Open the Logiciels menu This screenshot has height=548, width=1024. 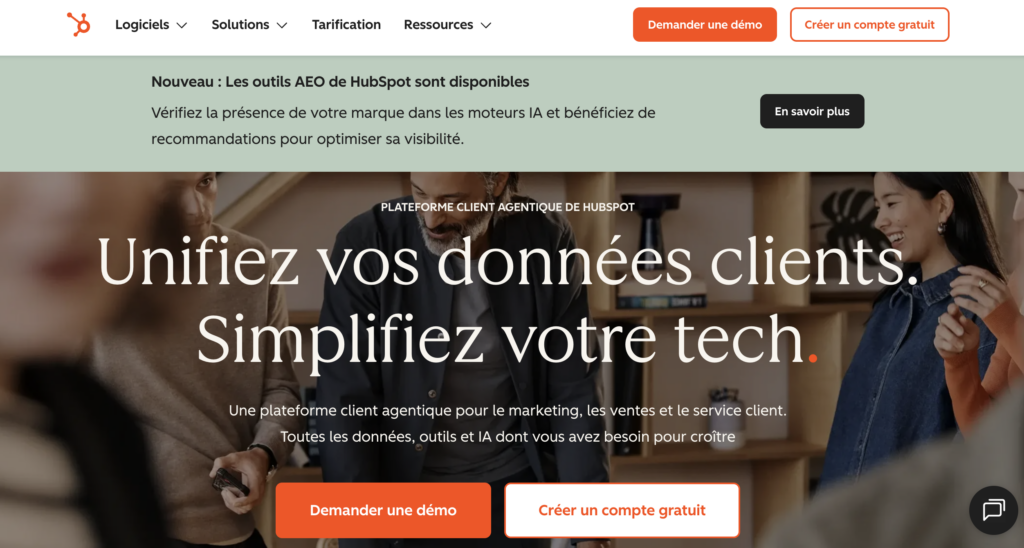[x=151, y=25]
